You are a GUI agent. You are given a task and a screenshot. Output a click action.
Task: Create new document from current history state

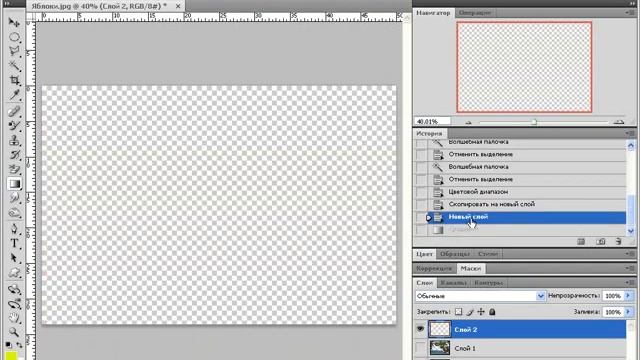coord(581,242)
